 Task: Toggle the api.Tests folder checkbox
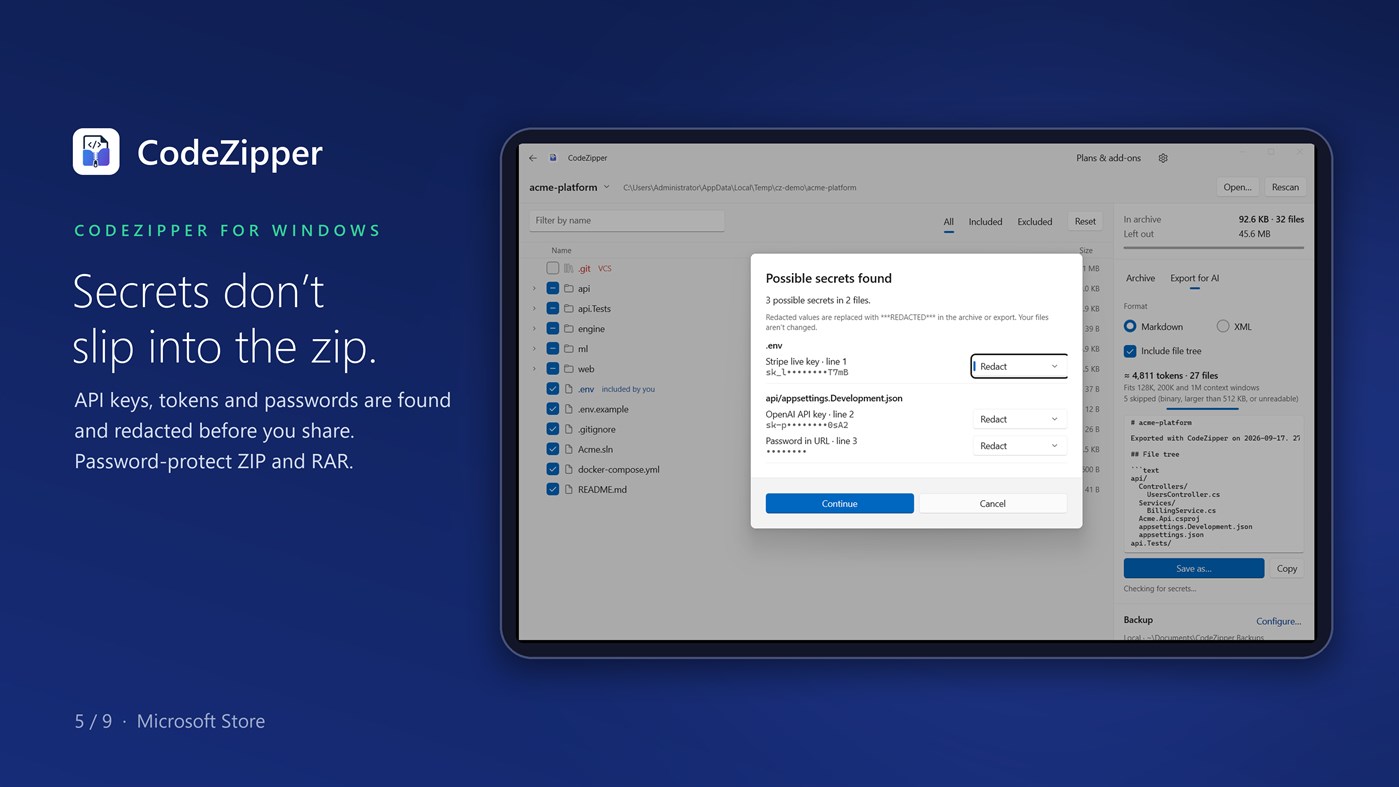coord(552,309)
